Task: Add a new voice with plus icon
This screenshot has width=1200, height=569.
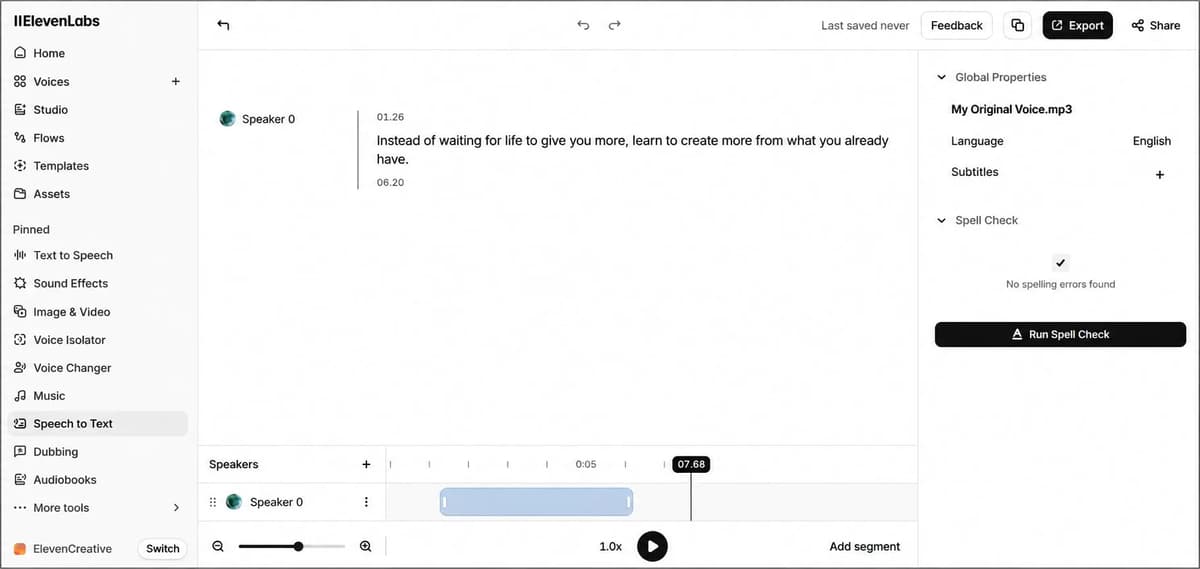Action: point(176,81)
